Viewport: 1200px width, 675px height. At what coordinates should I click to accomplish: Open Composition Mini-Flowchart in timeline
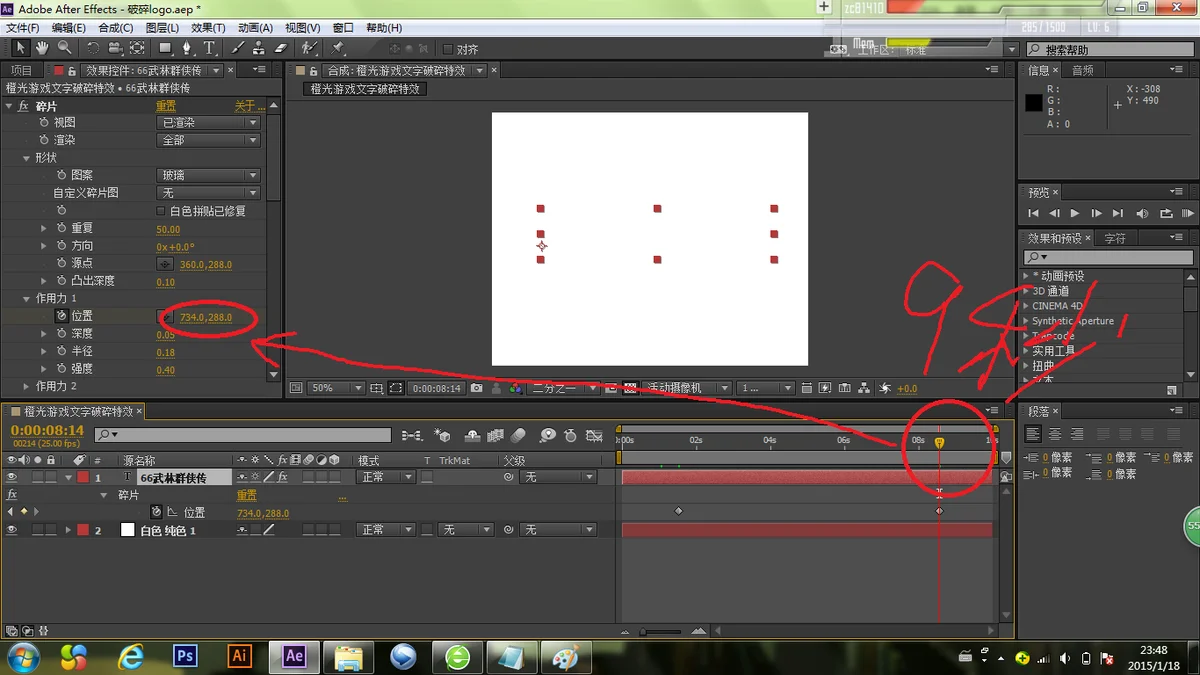[x=411, y=435]
